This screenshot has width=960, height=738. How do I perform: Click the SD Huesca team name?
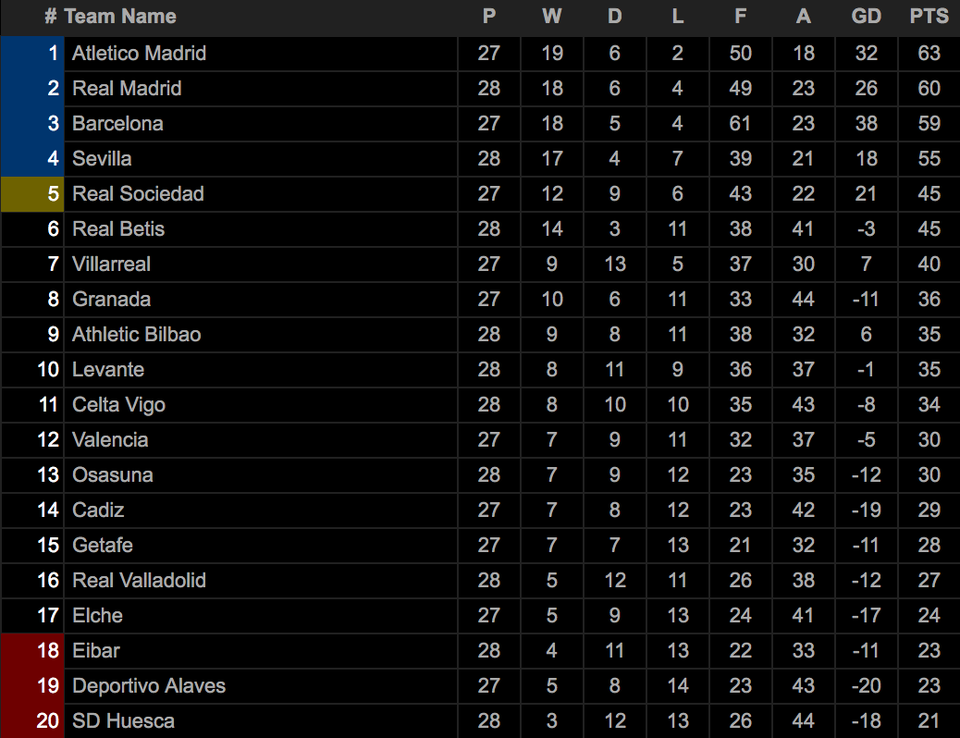click(x=123, y=721)
